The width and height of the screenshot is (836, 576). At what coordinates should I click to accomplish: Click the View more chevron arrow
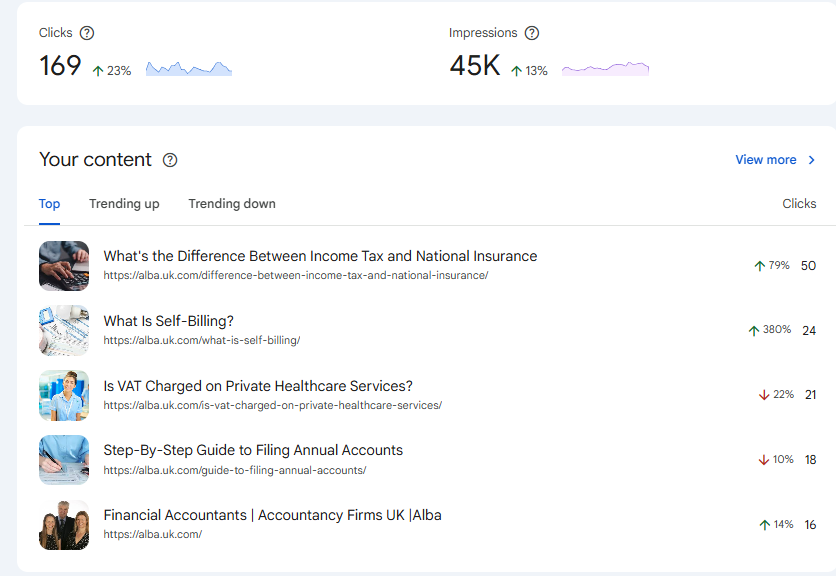[x=812, y=160]
